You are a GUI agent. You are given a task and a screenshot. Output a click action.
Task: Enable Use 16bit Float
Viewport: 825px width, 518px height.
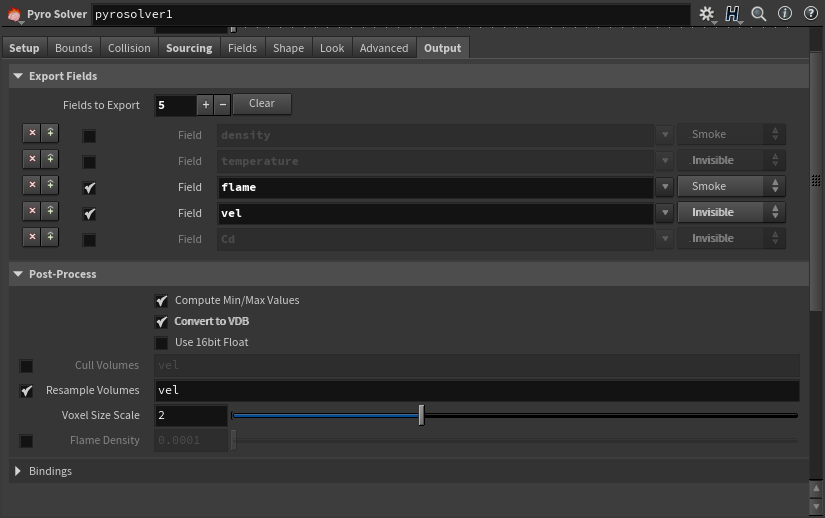pyautogui.click(x=162, y=343)
